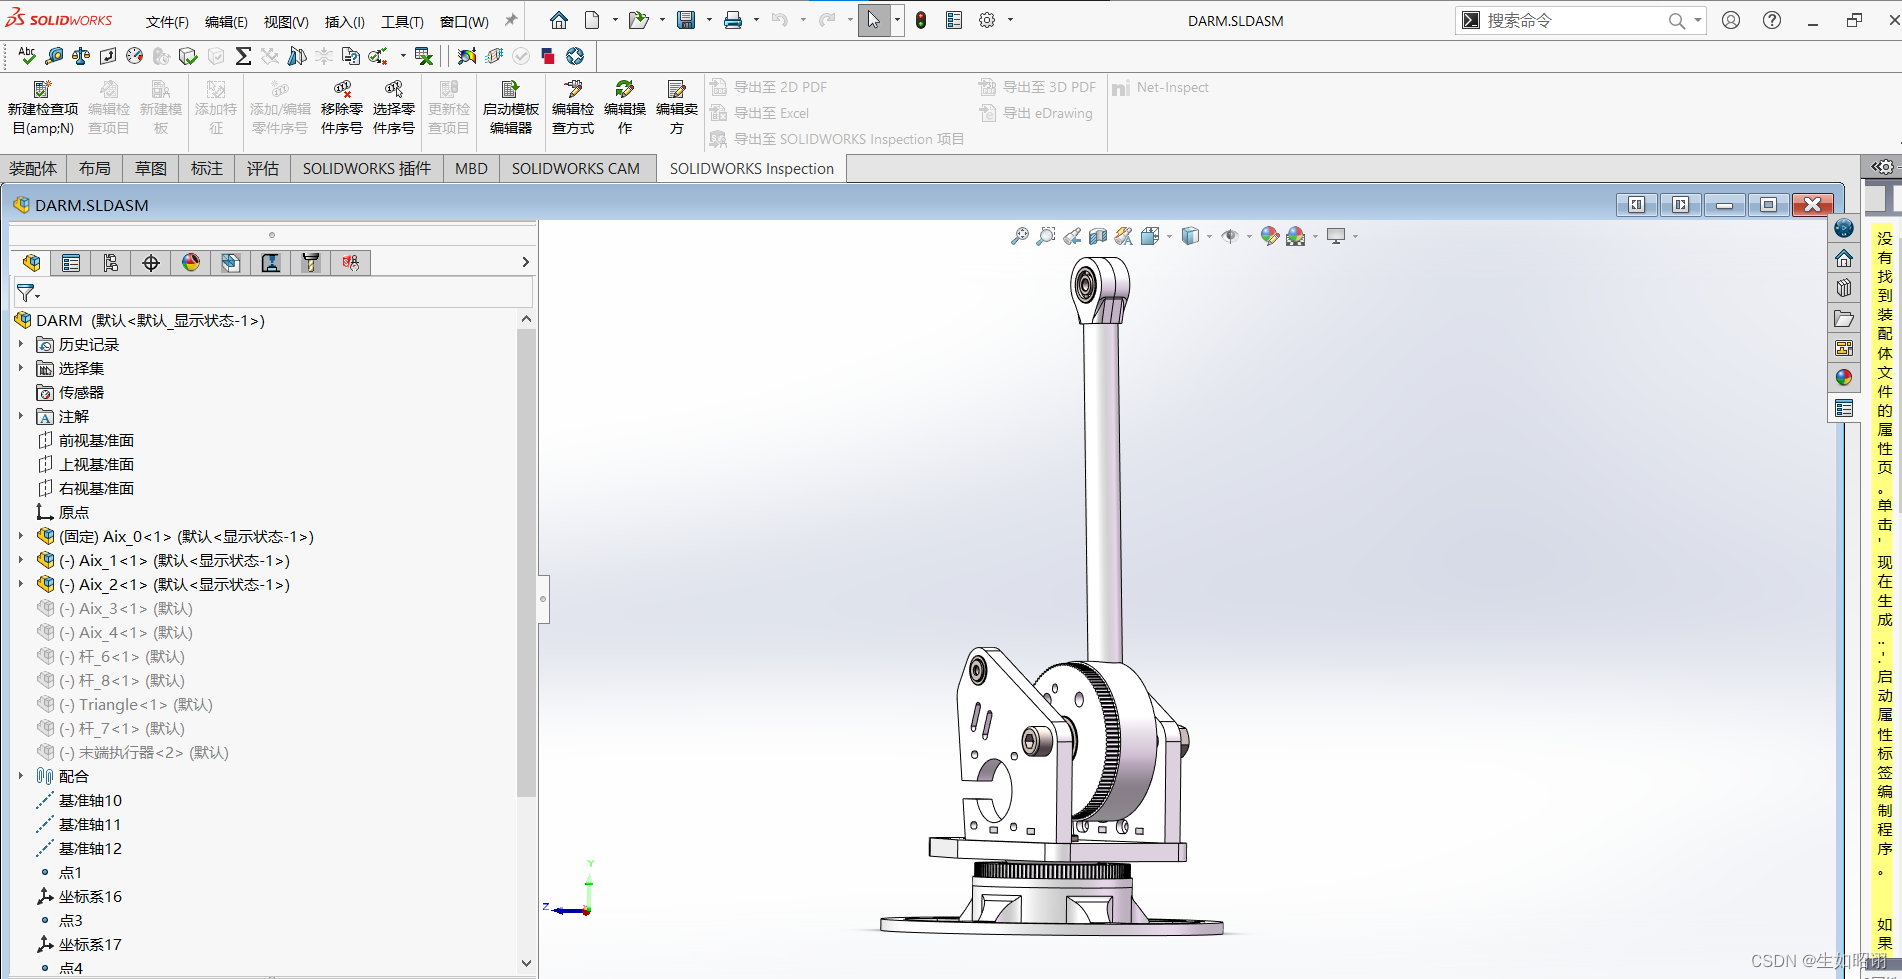
Task: Click 启动模板编辑器 button
Action: point(511,108)
